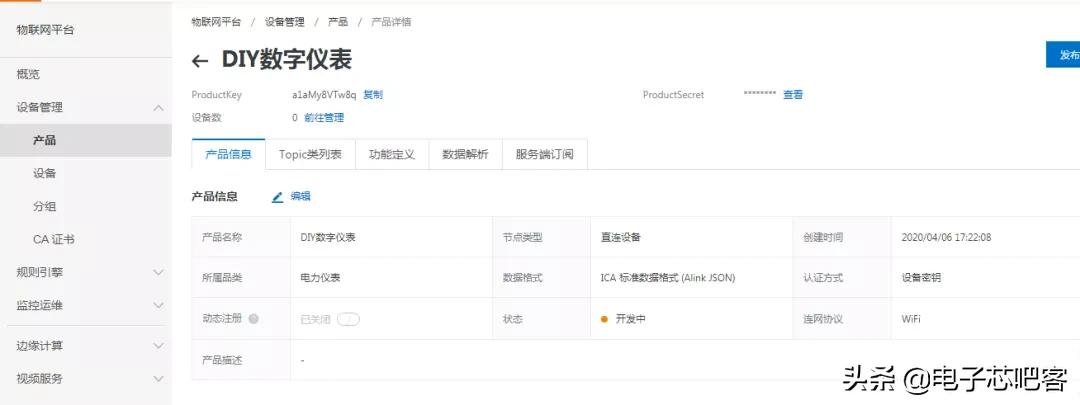Select 产品 in the sidebar
Image resolution: width=1080 pixels, height=405 pixels.
(x=85, y=141)
